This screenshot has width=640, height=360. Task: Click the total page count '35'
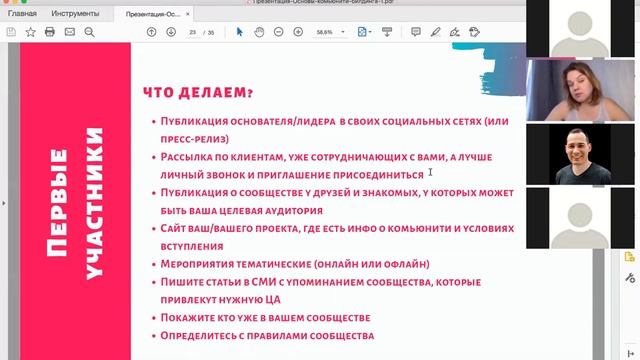(x=211, y=33)
